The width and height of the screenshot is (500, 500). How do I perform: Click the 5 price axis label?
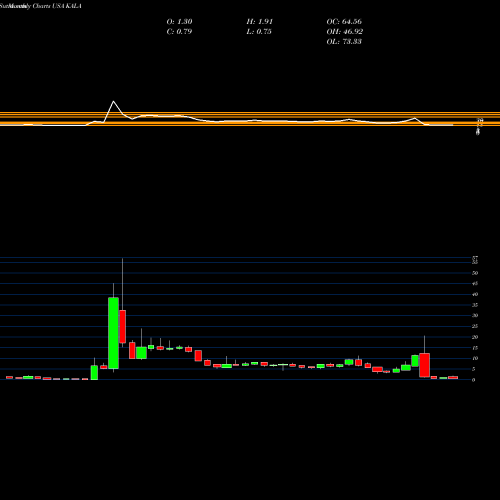474,369
